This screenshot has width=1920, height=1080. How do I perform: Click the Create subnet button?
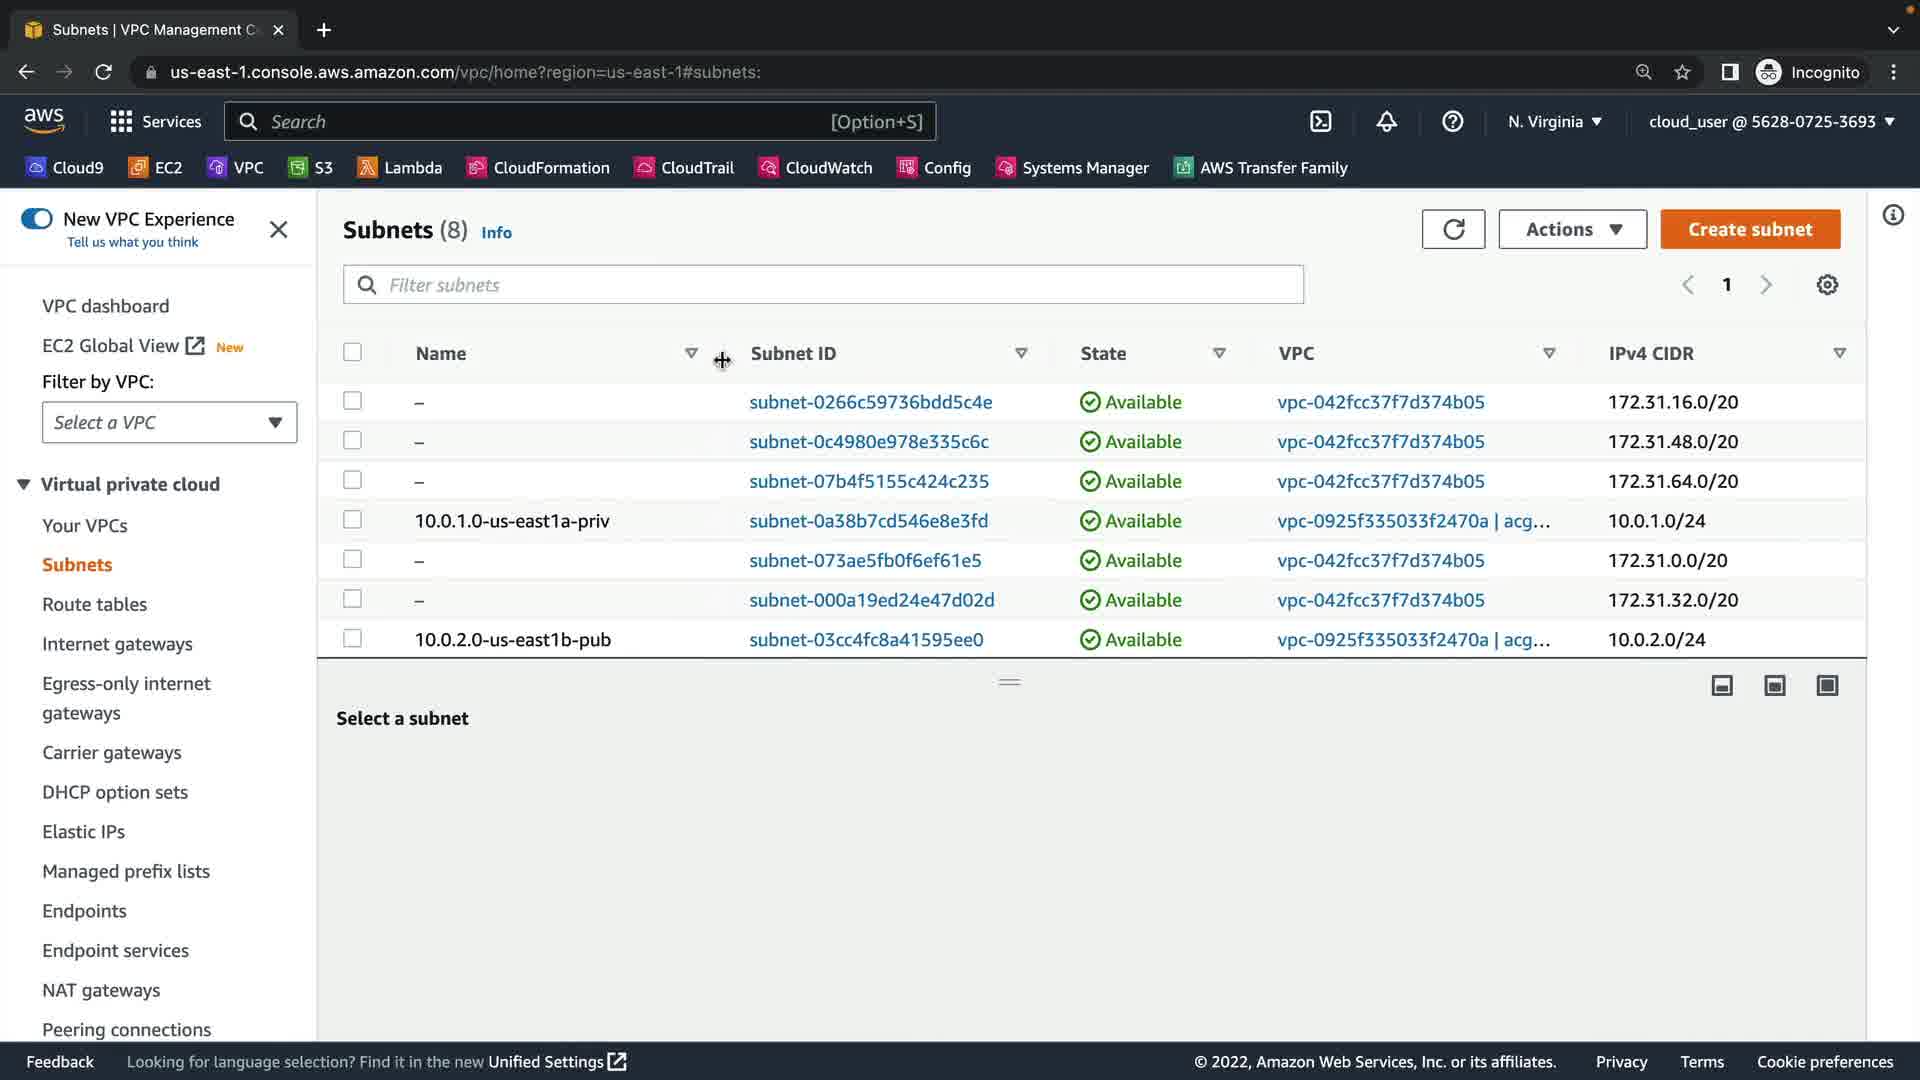tap(1749, 229)
